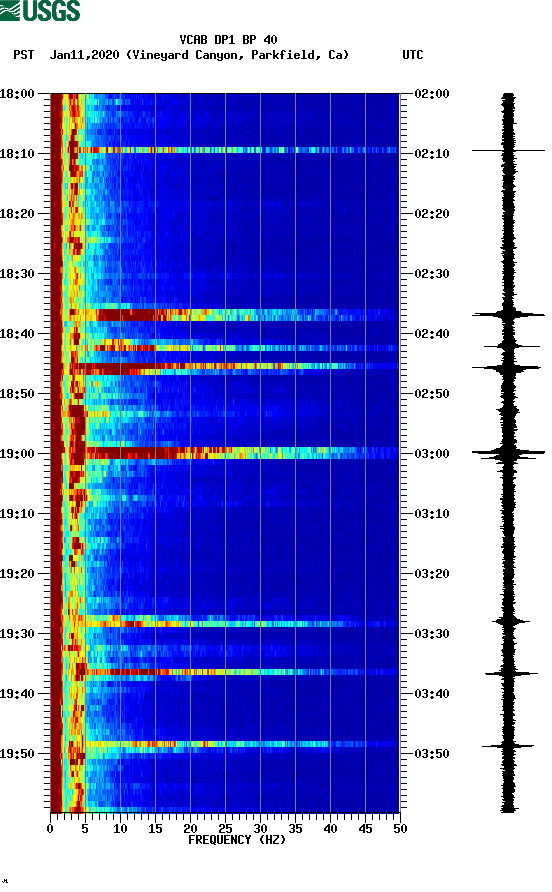Click the seismogram spike line near 02:10
Viewport: 552px width, 892px height.
tap(508, 151)
